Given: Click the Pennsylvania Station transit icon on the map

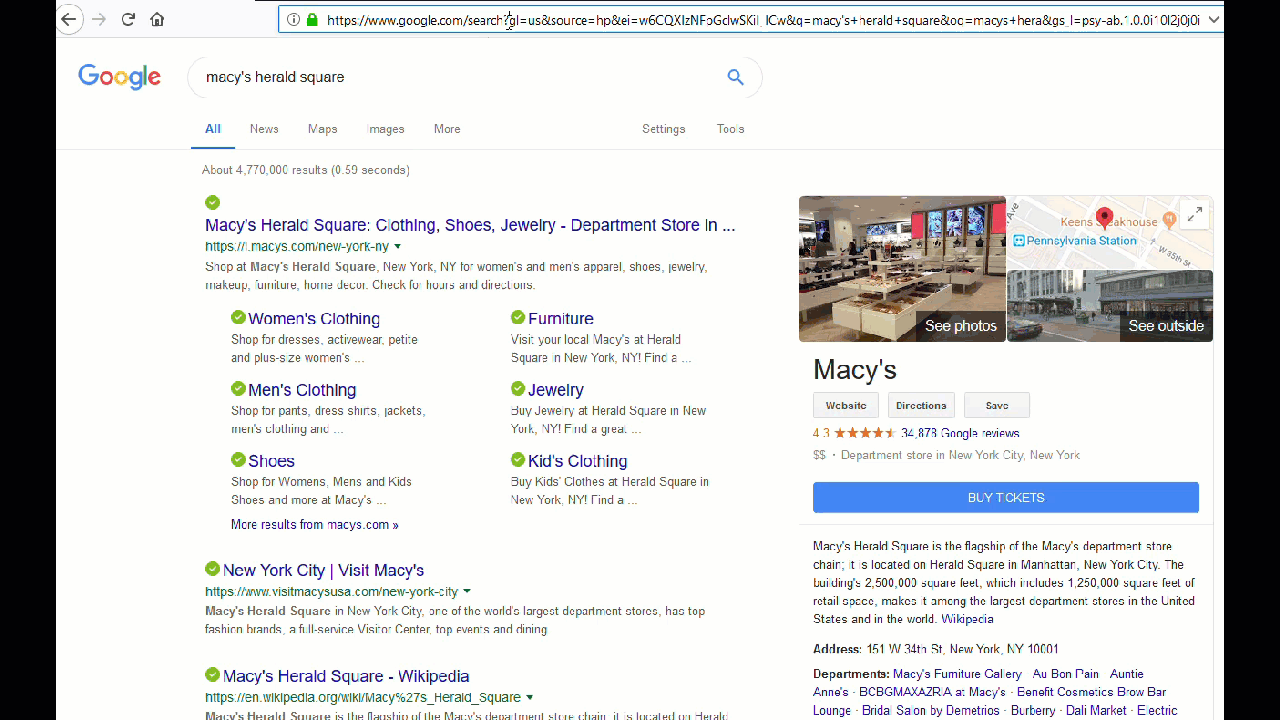Looking at the screenshot, I should click(x=1019, y=241).
